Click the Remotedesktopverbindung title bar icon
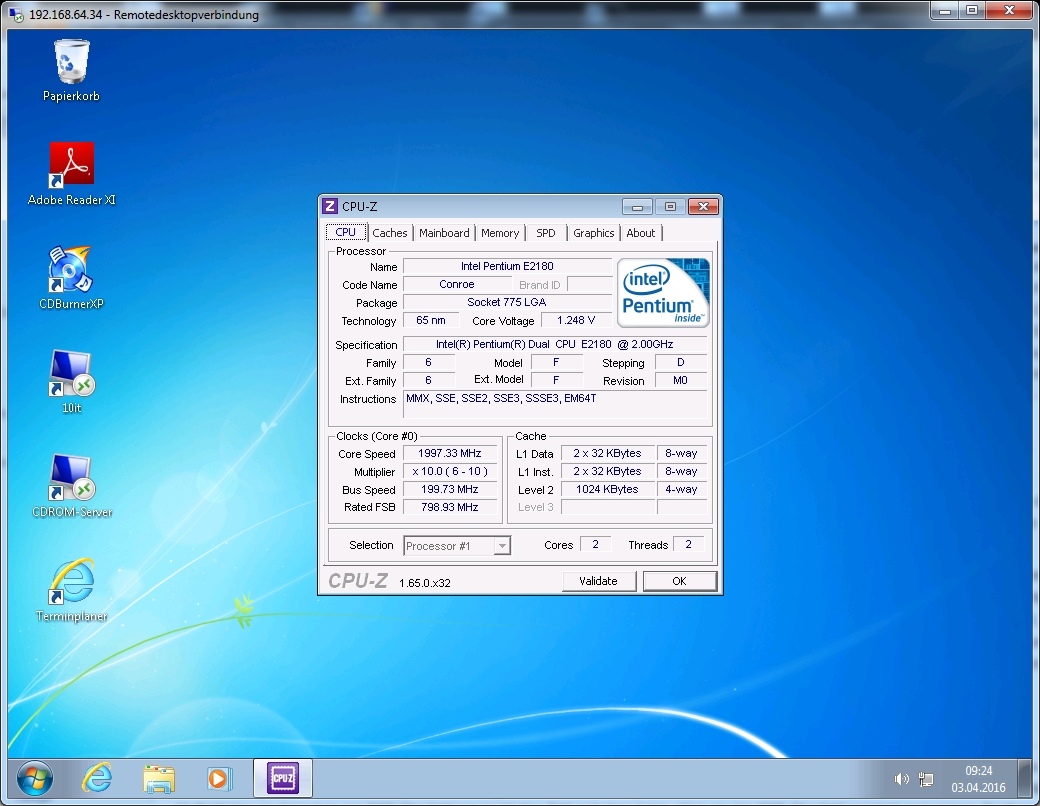The width and height of the screenshot is (1040, 806). 17,14
